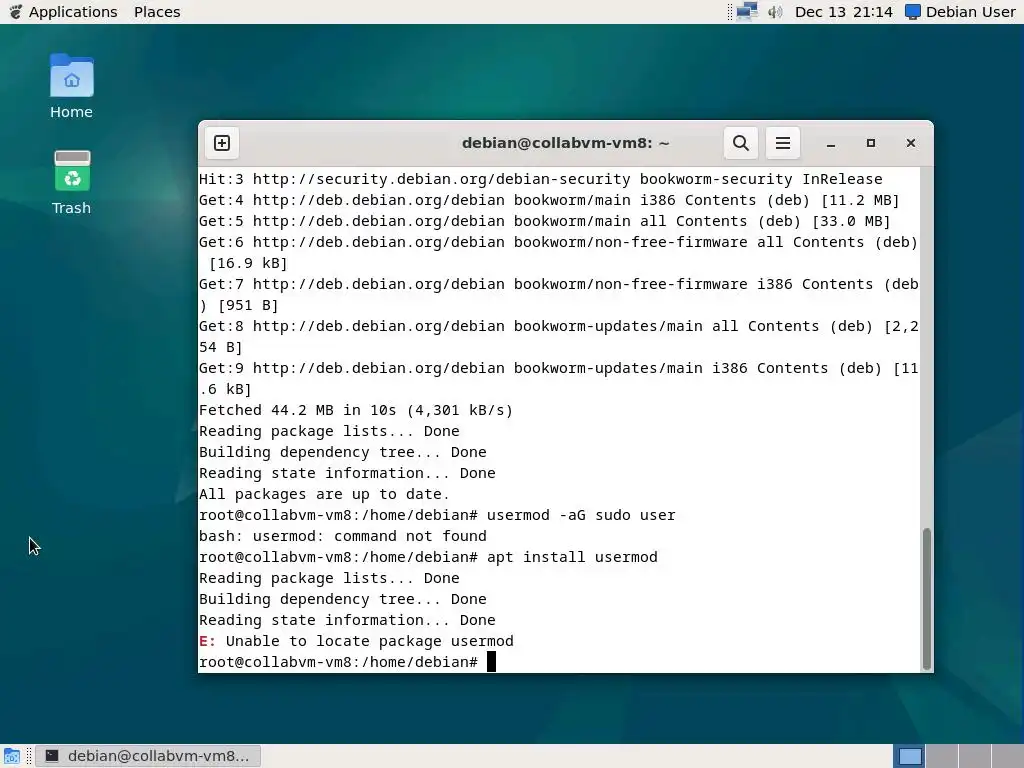Click the Get:5 bookworm/main all Contents line
This screenshot has height=768, width=1024.
click(545, 221)
